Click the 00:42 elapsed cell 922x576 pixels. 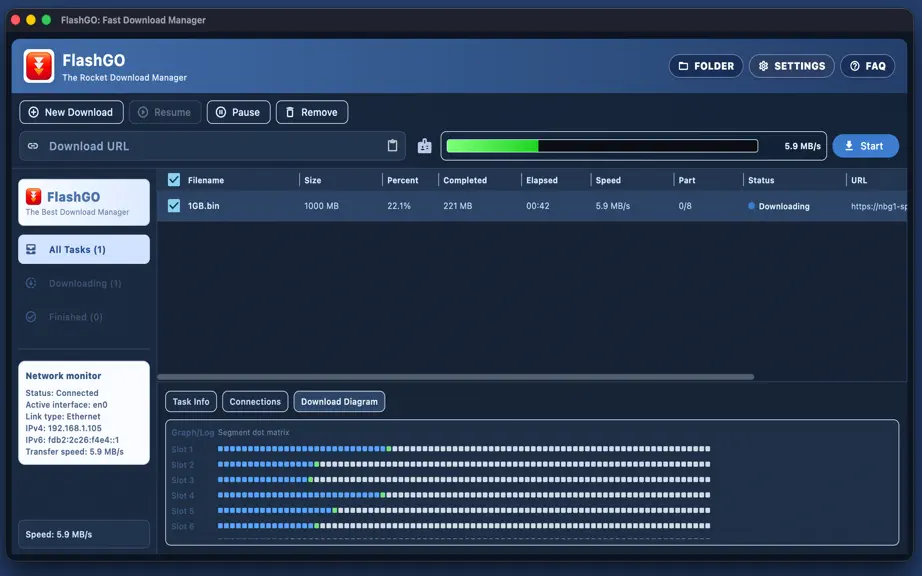click(537, 206)
